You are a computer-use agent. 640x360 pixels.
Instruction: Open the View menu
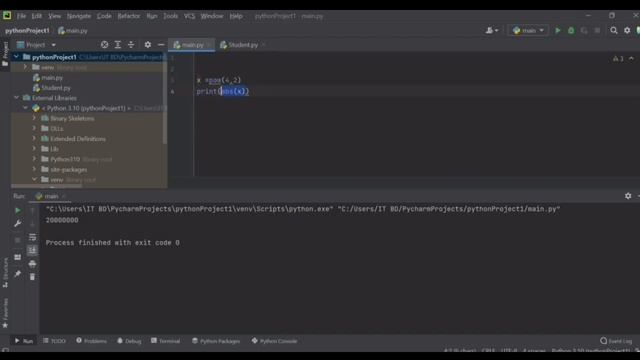pos(54,16)
